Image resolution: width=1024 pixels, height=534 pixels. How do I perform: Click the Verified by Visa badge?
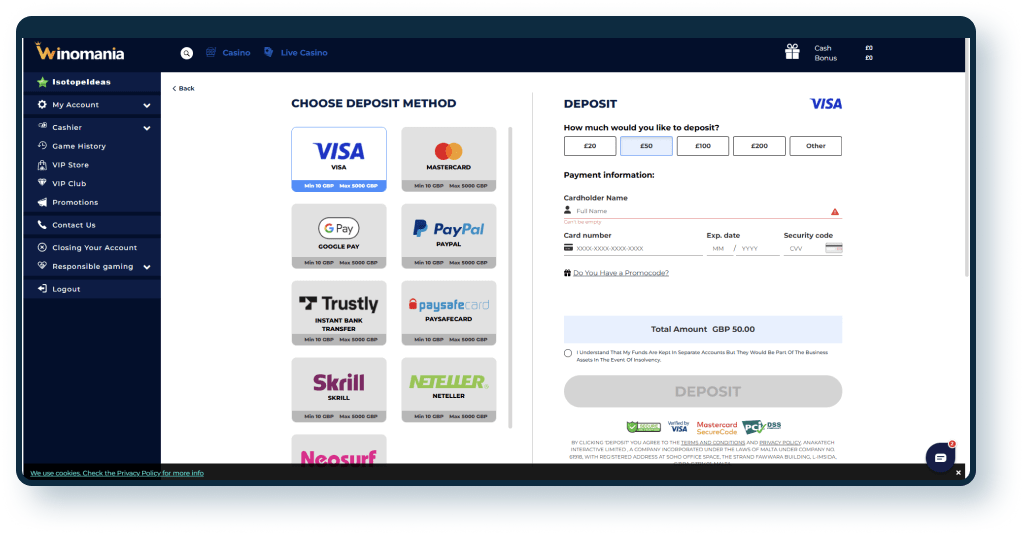(x=679, y=426)
